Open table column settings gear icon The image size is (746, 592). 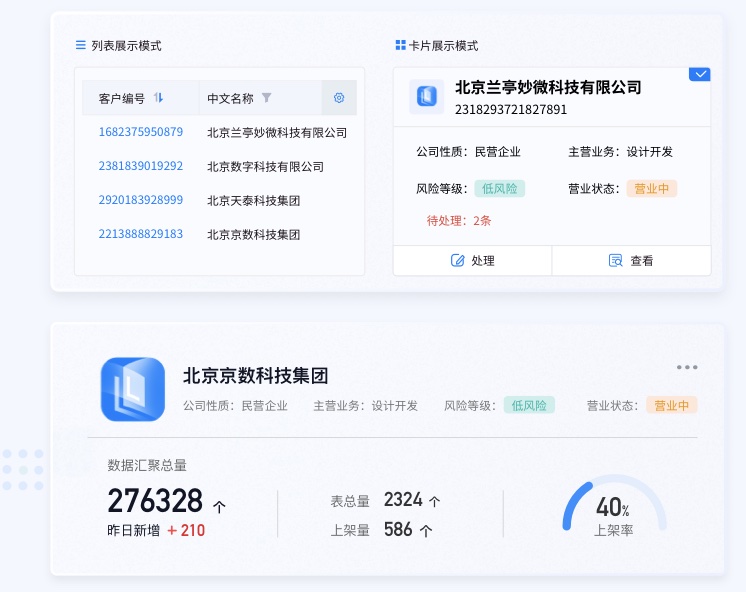click(x=339, y=98)
